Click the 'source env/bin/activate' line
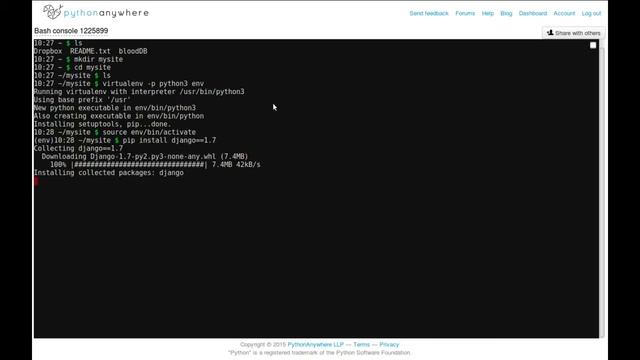Viewport: 640px width, 360px height. click(x=115, y=132)
